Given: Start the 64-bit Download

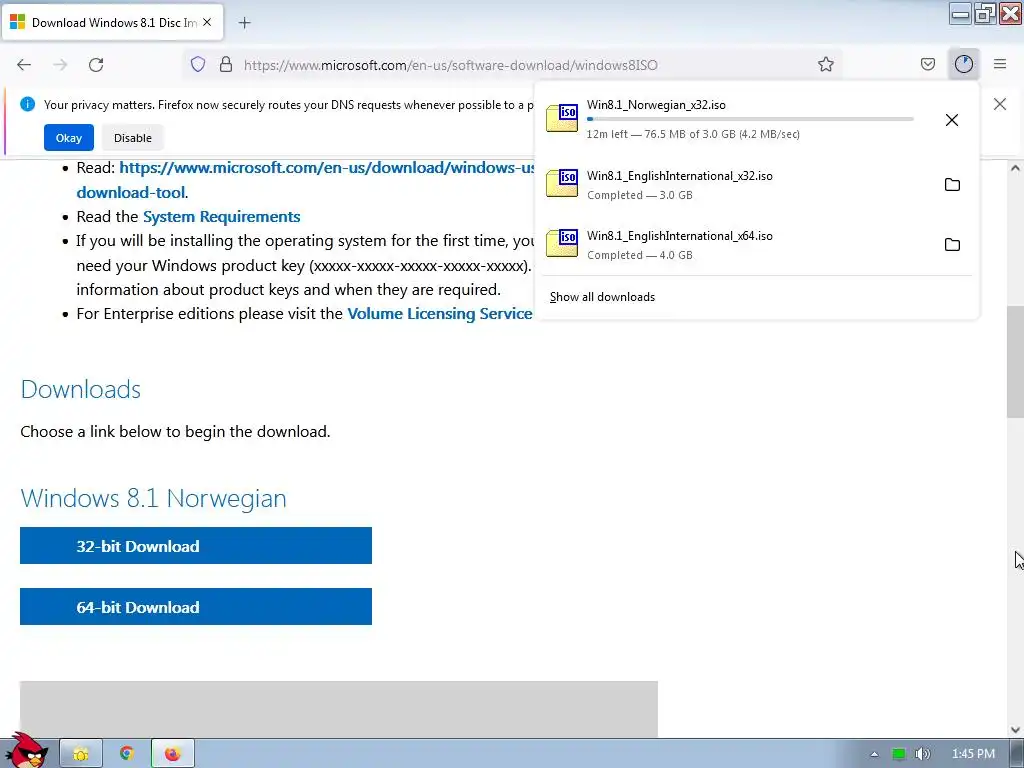Looking at the screenshot, I should 196,607.
